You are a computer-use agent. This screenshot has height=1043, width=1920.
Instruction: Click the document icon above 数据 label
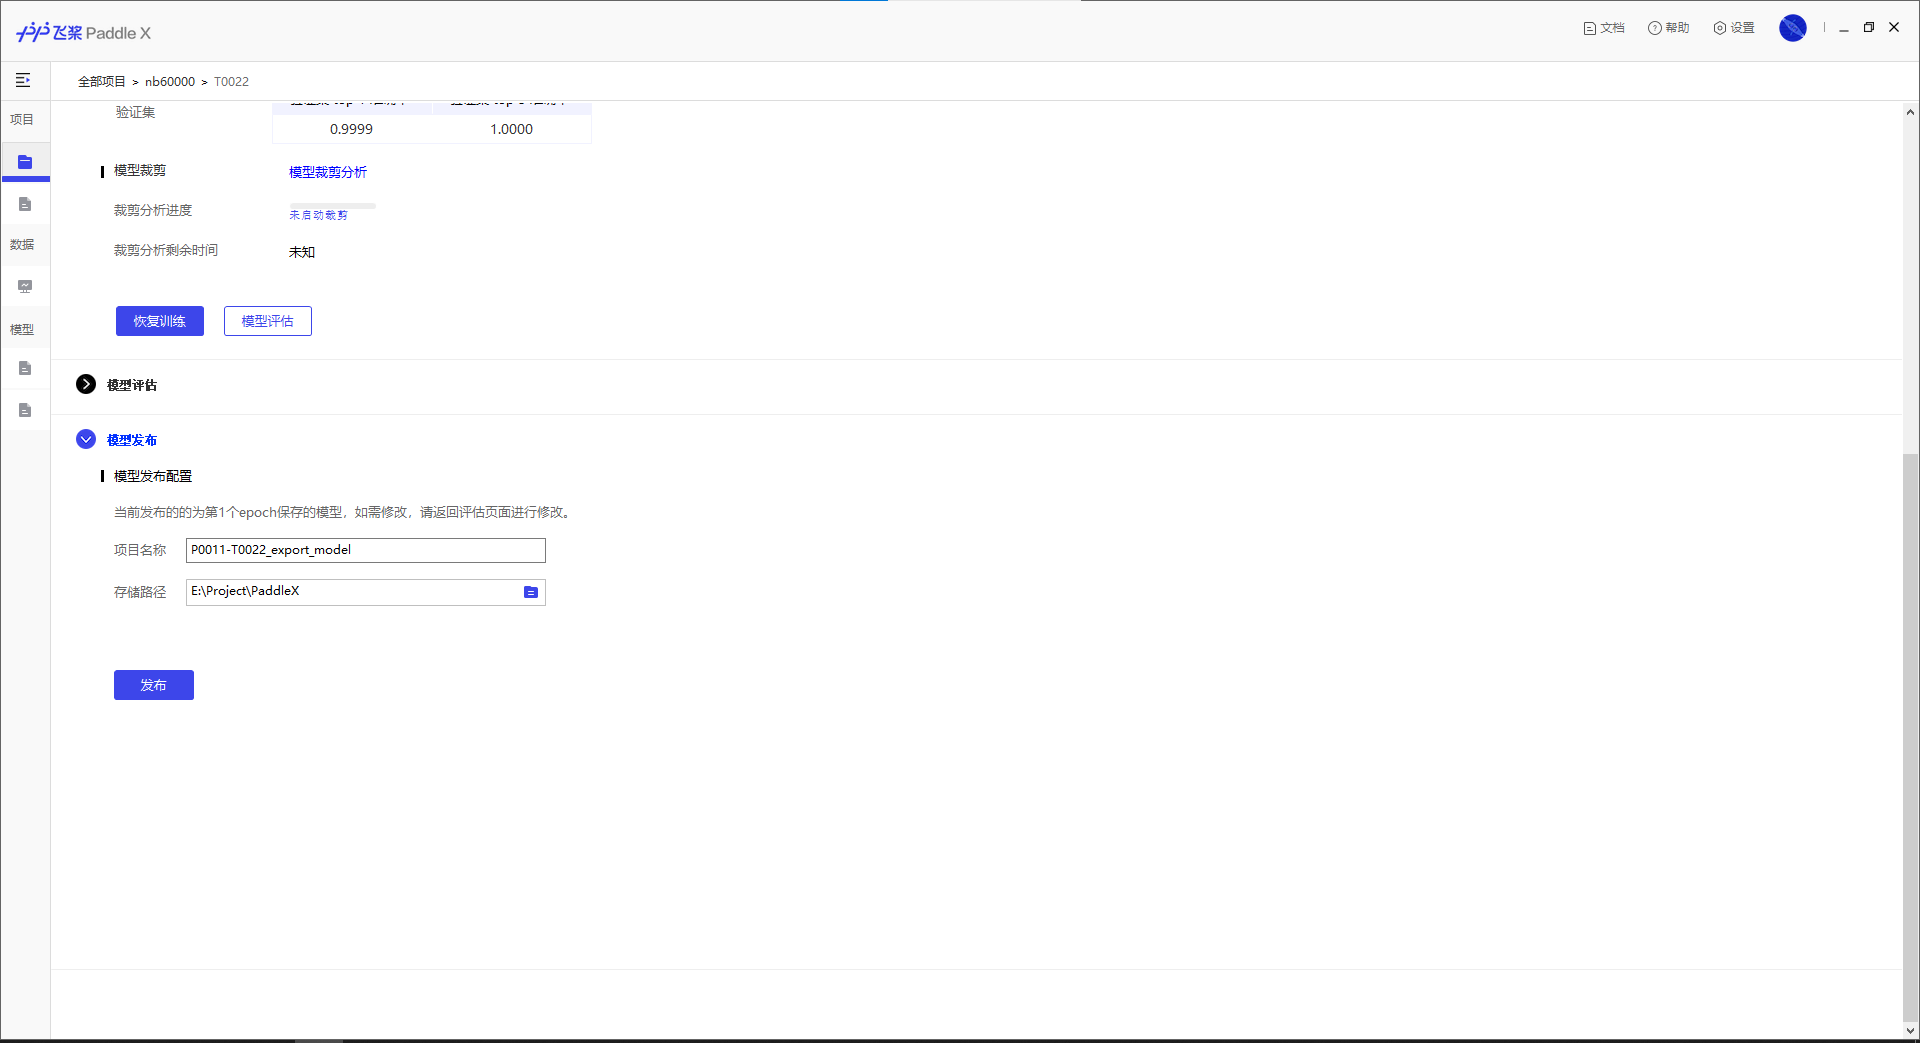point(25,204)
